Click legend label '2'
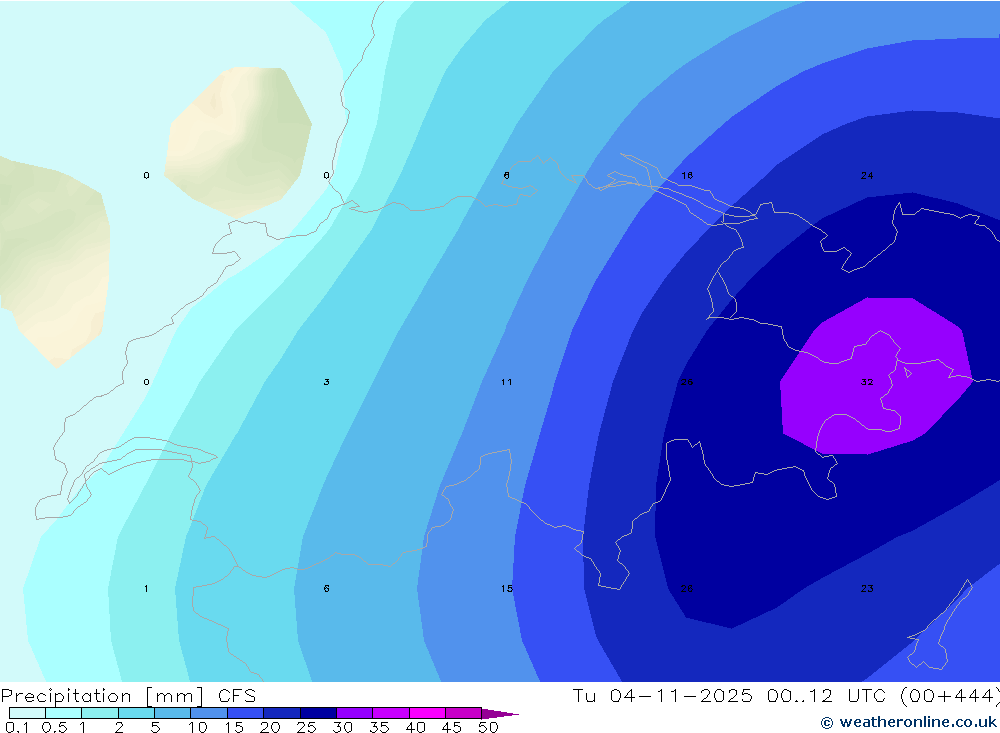 [x=119, y=727]
